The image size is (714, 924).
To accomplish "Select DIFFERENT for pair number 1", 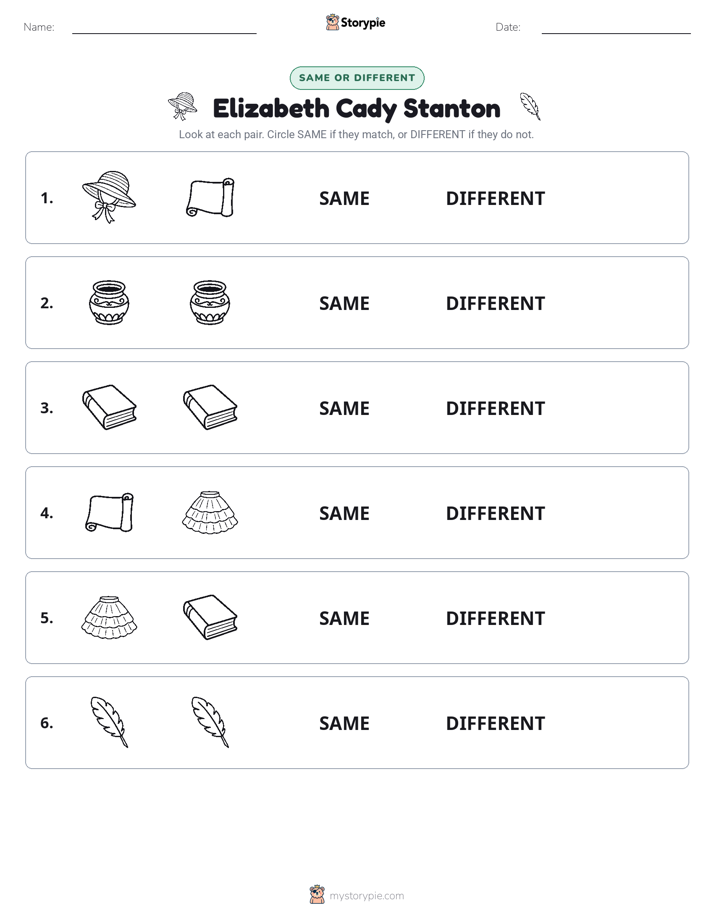I will click(x=495, y=199).
